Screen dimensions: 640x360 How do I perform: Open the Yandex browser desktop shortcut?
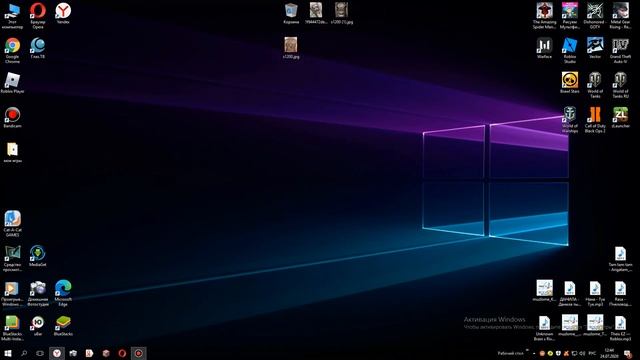tap(63, 13)
